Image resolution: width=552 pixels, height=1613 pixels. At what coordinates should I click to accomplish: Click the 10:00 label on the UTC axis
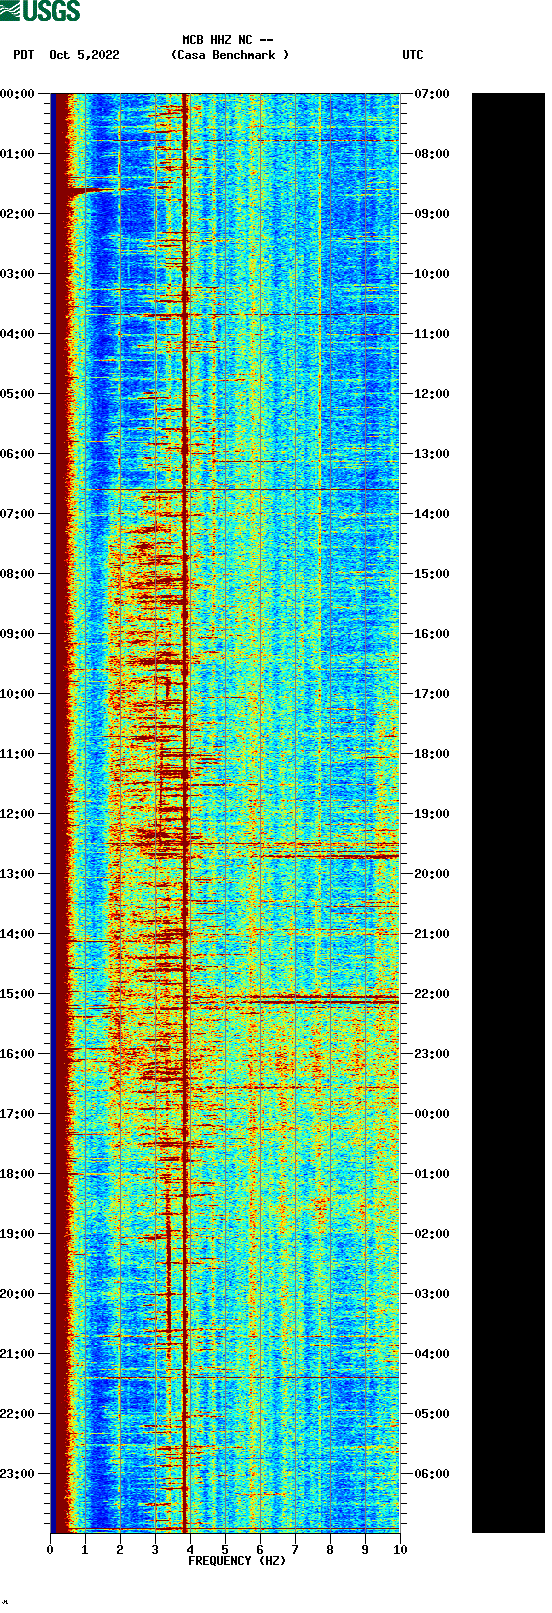click(x=432, y=274)
